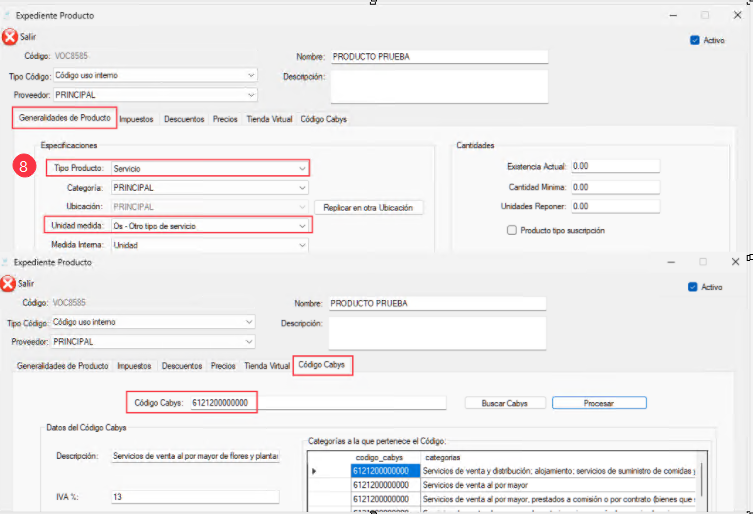Open the highlighted Código Cabys tab

(x=322, y=365)
